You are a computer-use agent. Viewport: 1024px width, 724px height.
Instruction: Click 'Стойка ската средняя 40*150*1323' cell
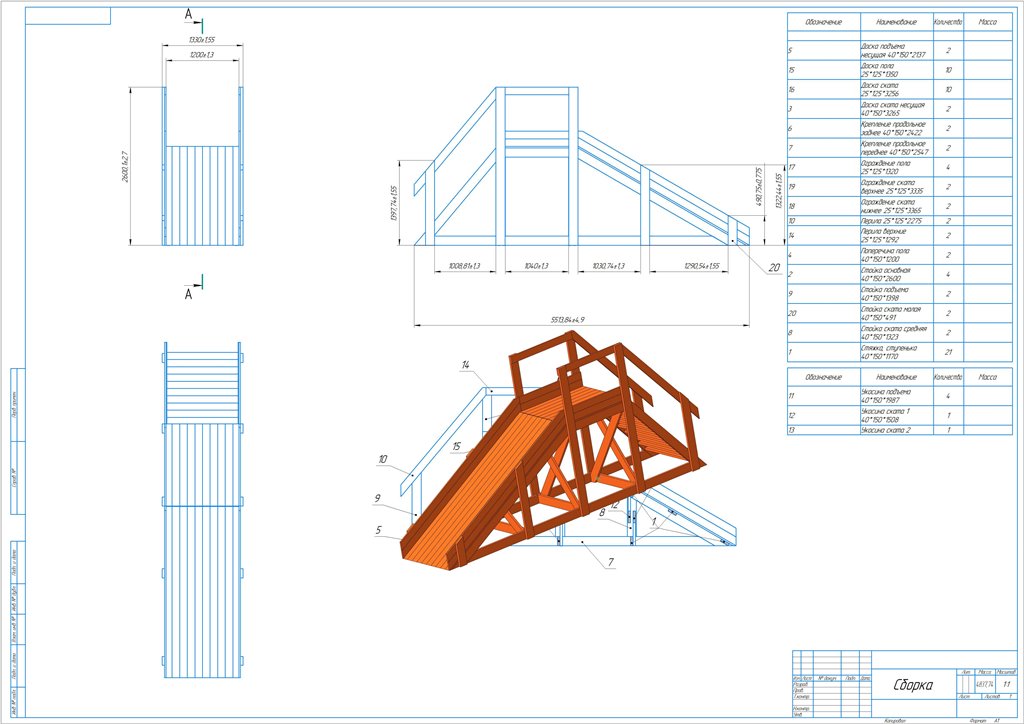point(897,333)
